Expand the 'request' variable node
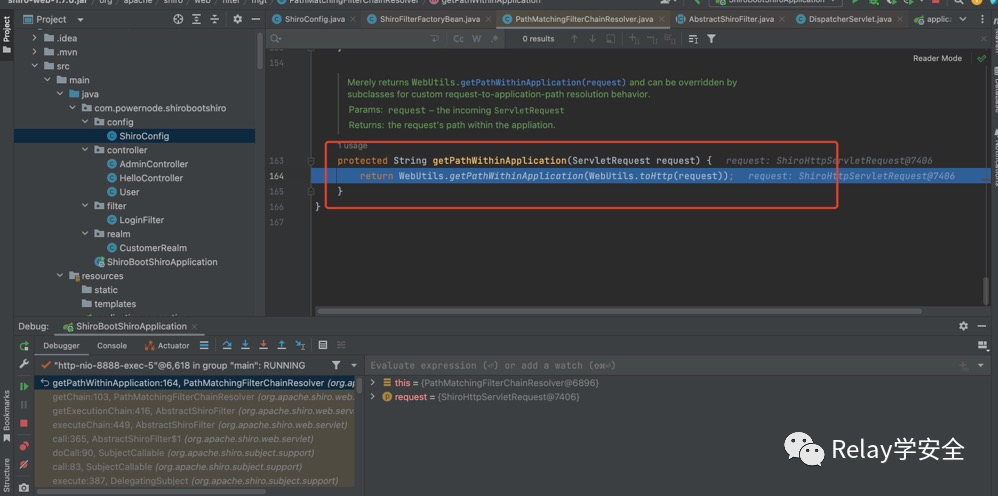 [374, 397]
